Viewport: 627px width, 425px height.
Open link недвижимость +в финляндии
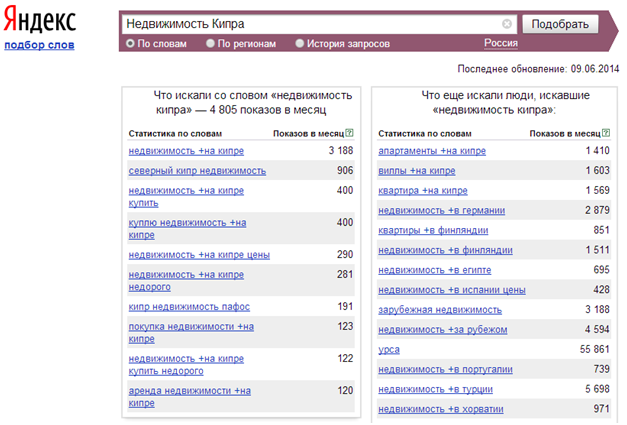pos(445,250)
